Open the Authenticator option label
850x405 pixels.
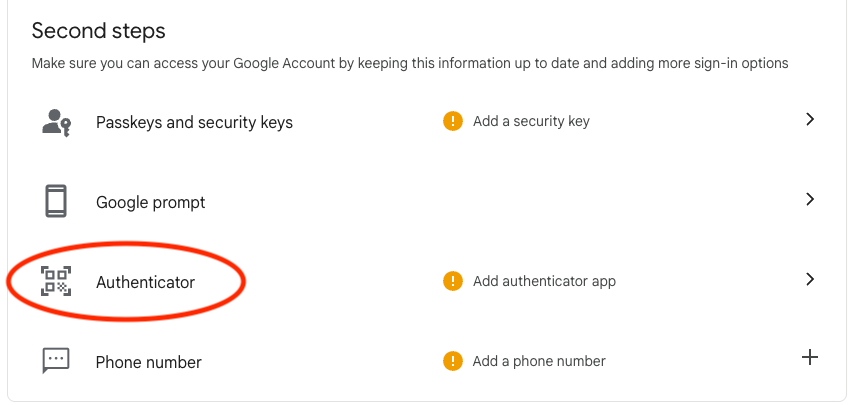145,282
